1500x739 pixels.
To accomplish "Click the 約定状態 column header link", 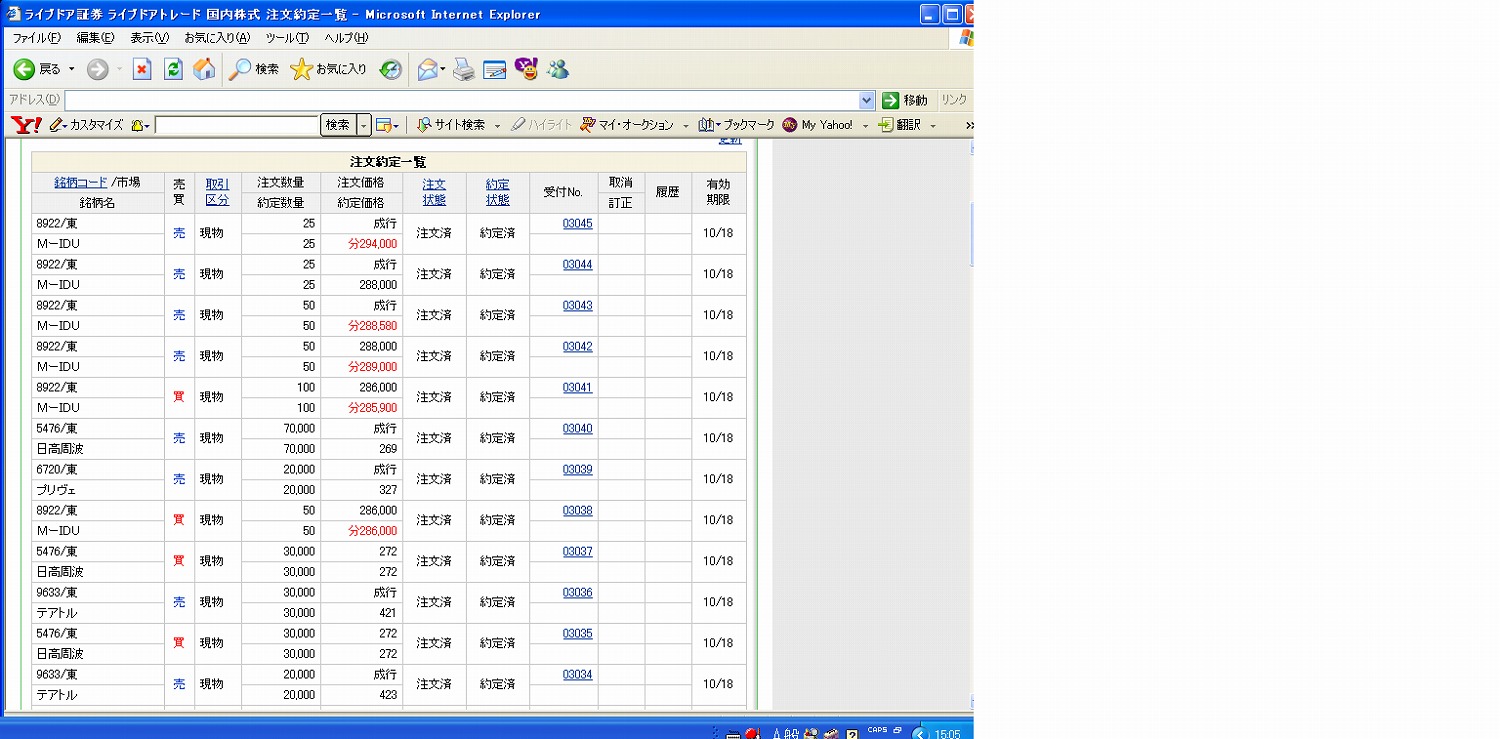I will coord(497,192).
